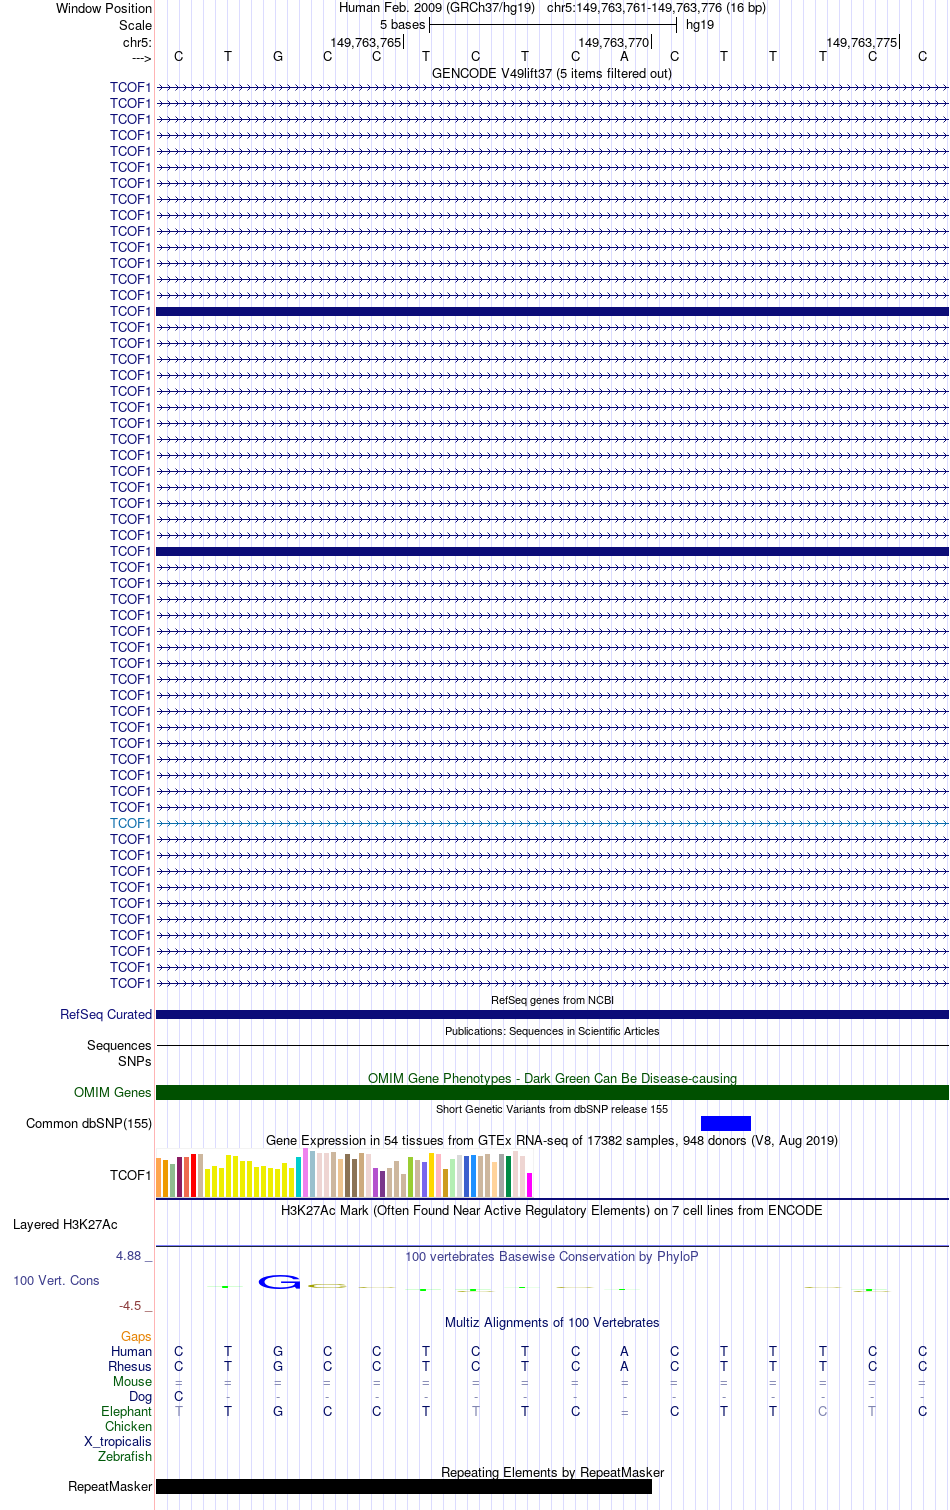Click the PhyloP Basewise Conservation title
Image resolution: width=950 pixels, height=1510 pixels.
pyautogui.click(x=552, y=1256)
